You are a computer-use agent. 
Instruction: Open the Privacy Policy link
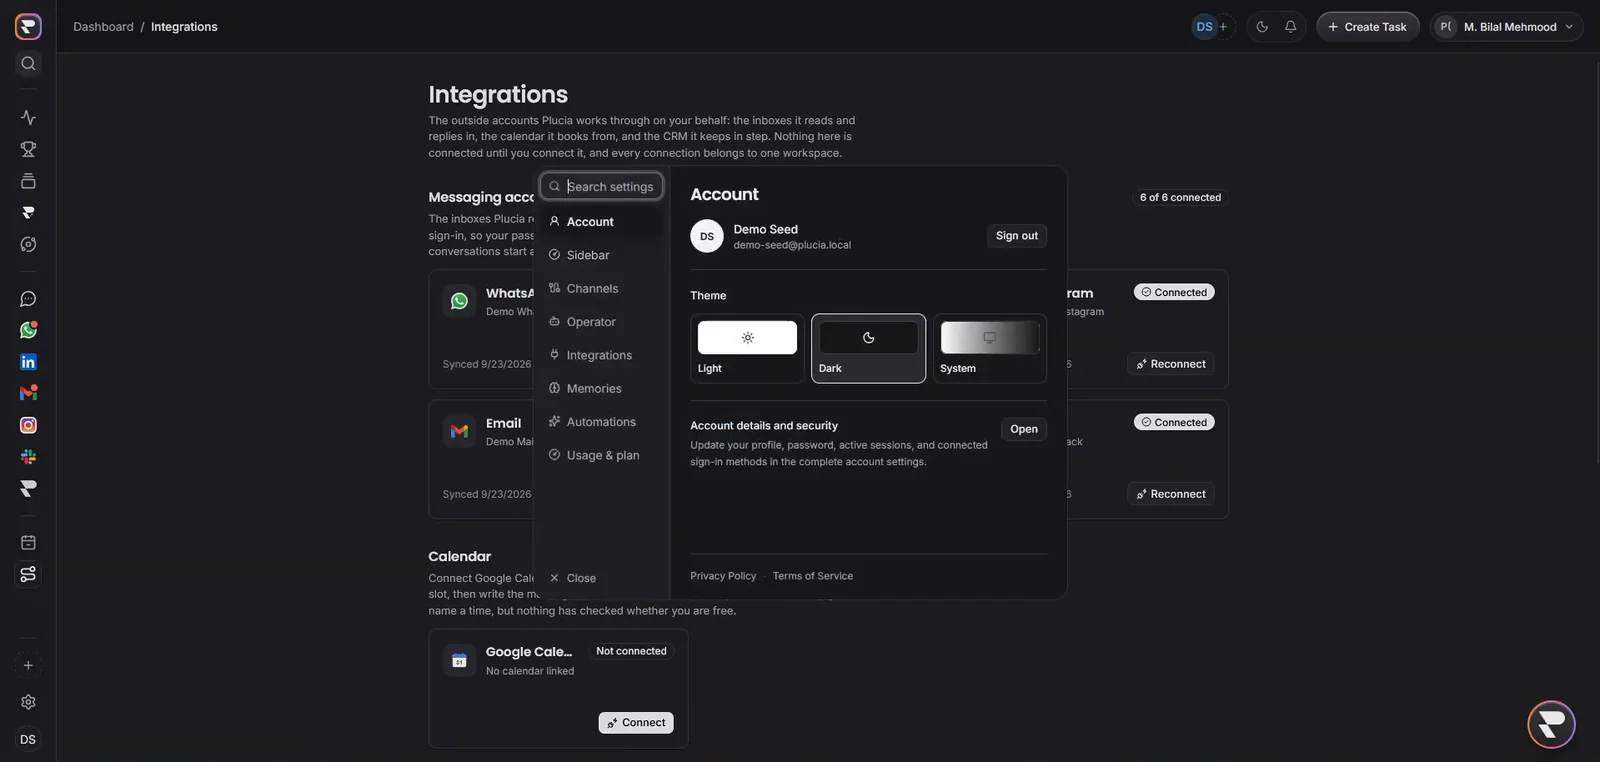[723, 576]
